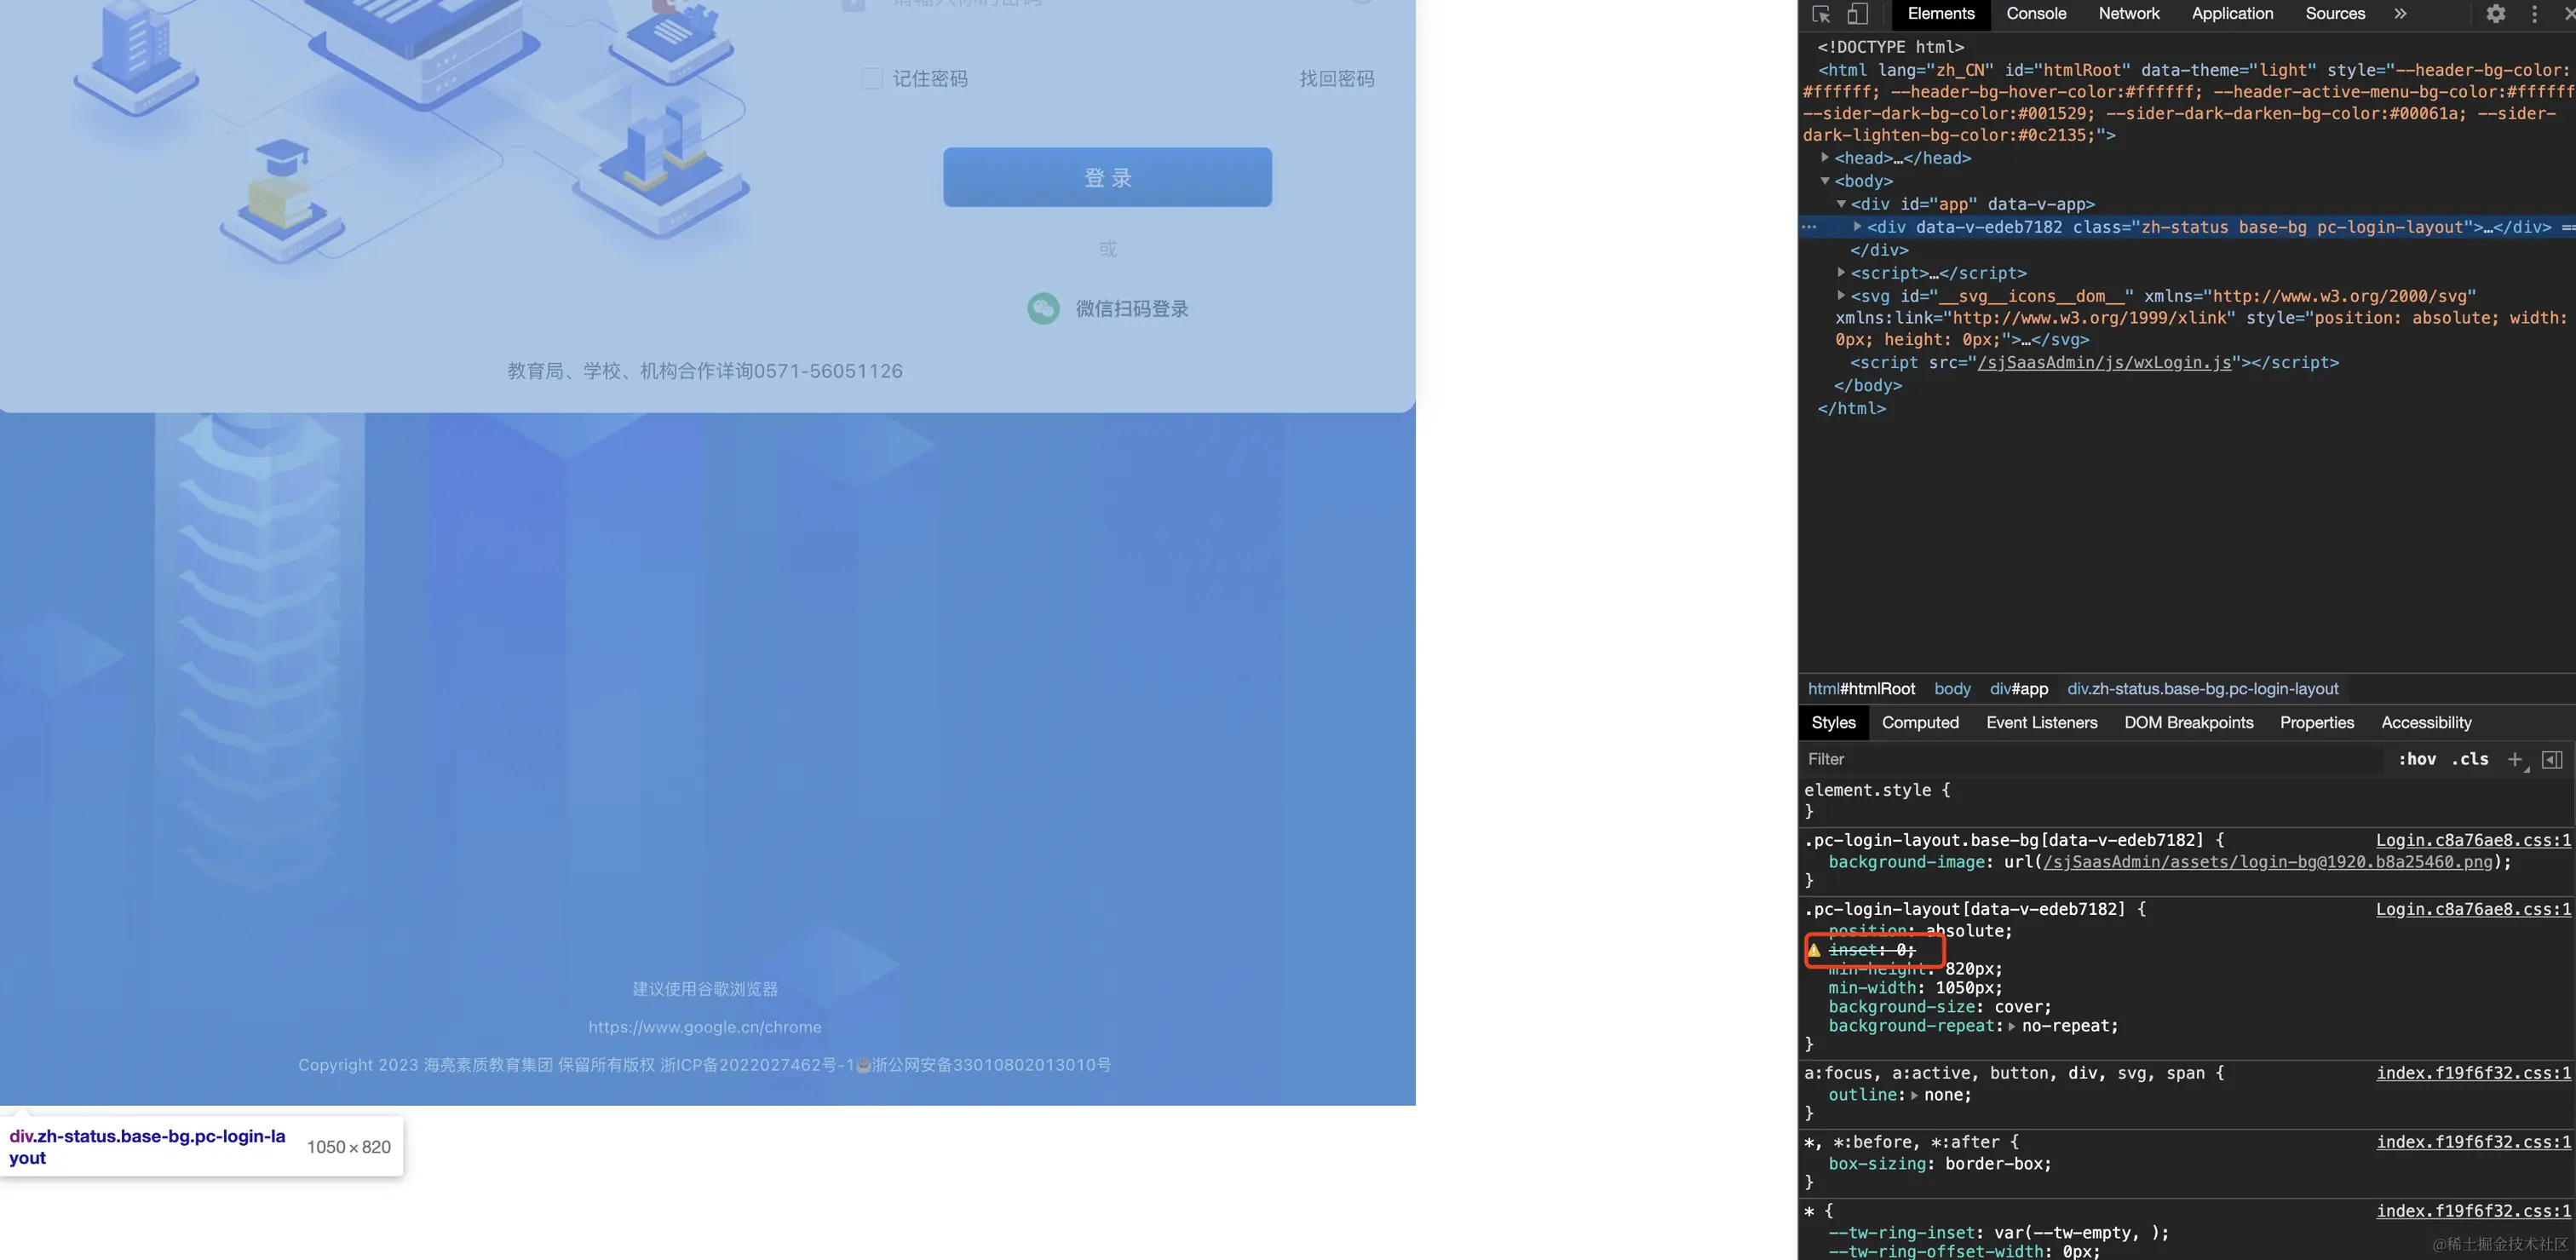This screenshot has height=1260, width=2576.
Task: Open DOM Breakpoints pane tab
Action: click(x=2188, y=722)
